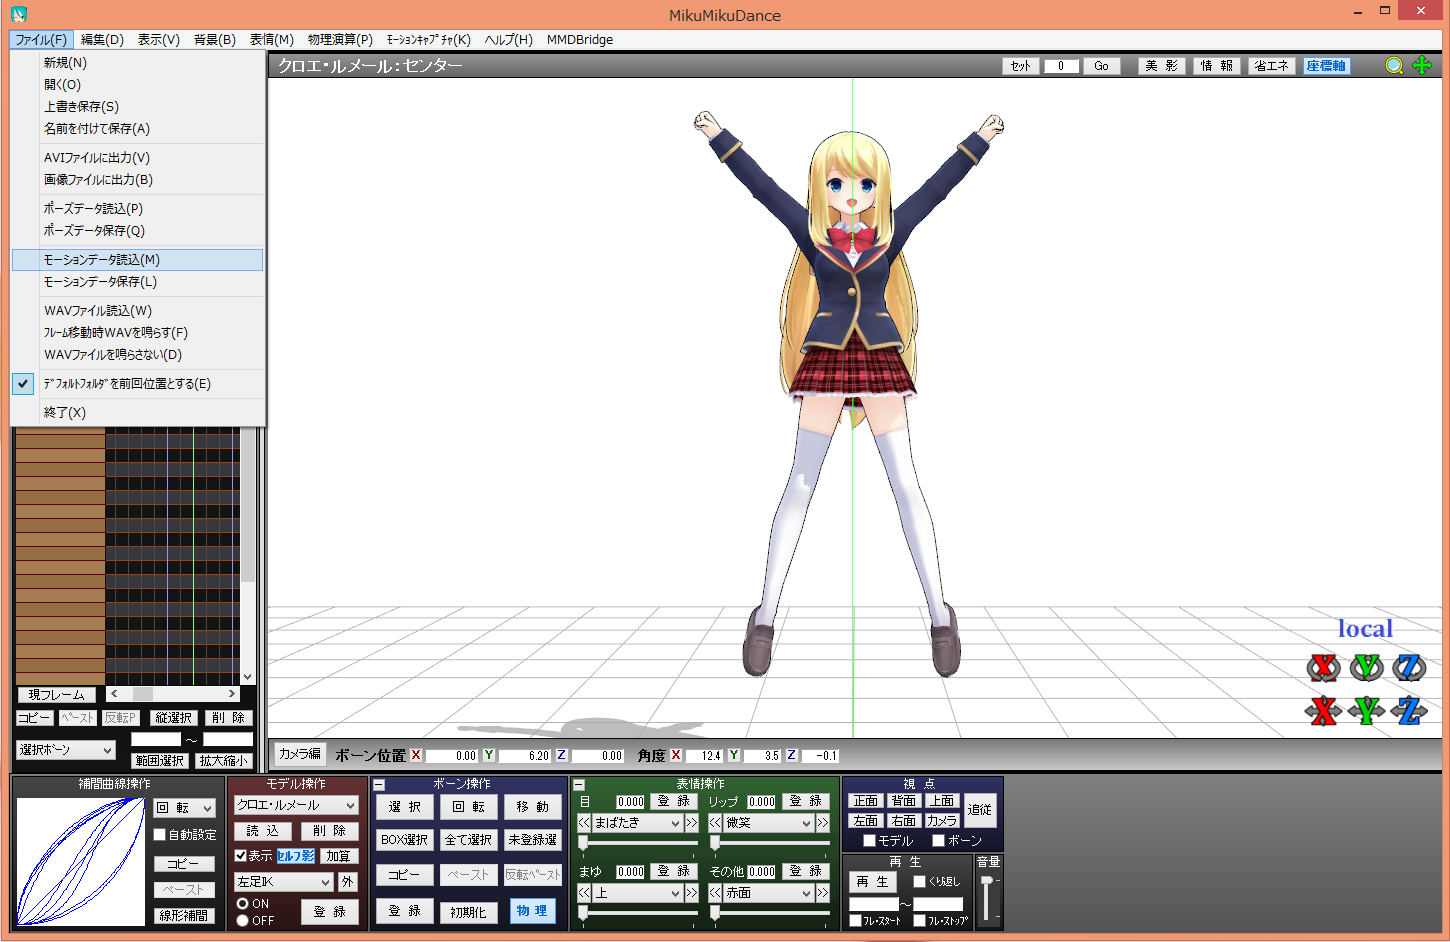The width and height of the screenshot is (1450, 942).
Task: Open the 選択ボーン dropdown
Action: pos(66,750)
